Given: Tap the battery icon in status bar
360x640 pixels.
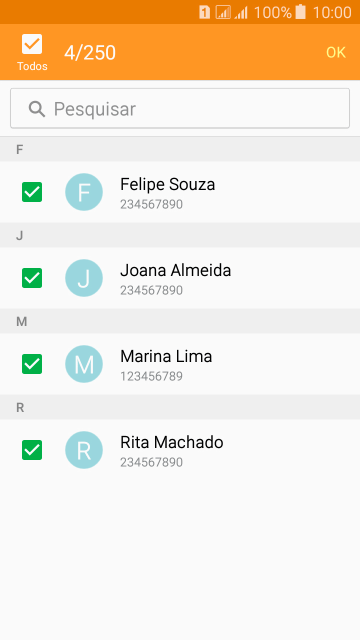Looking at the screenshot, I should coord(300,12).
